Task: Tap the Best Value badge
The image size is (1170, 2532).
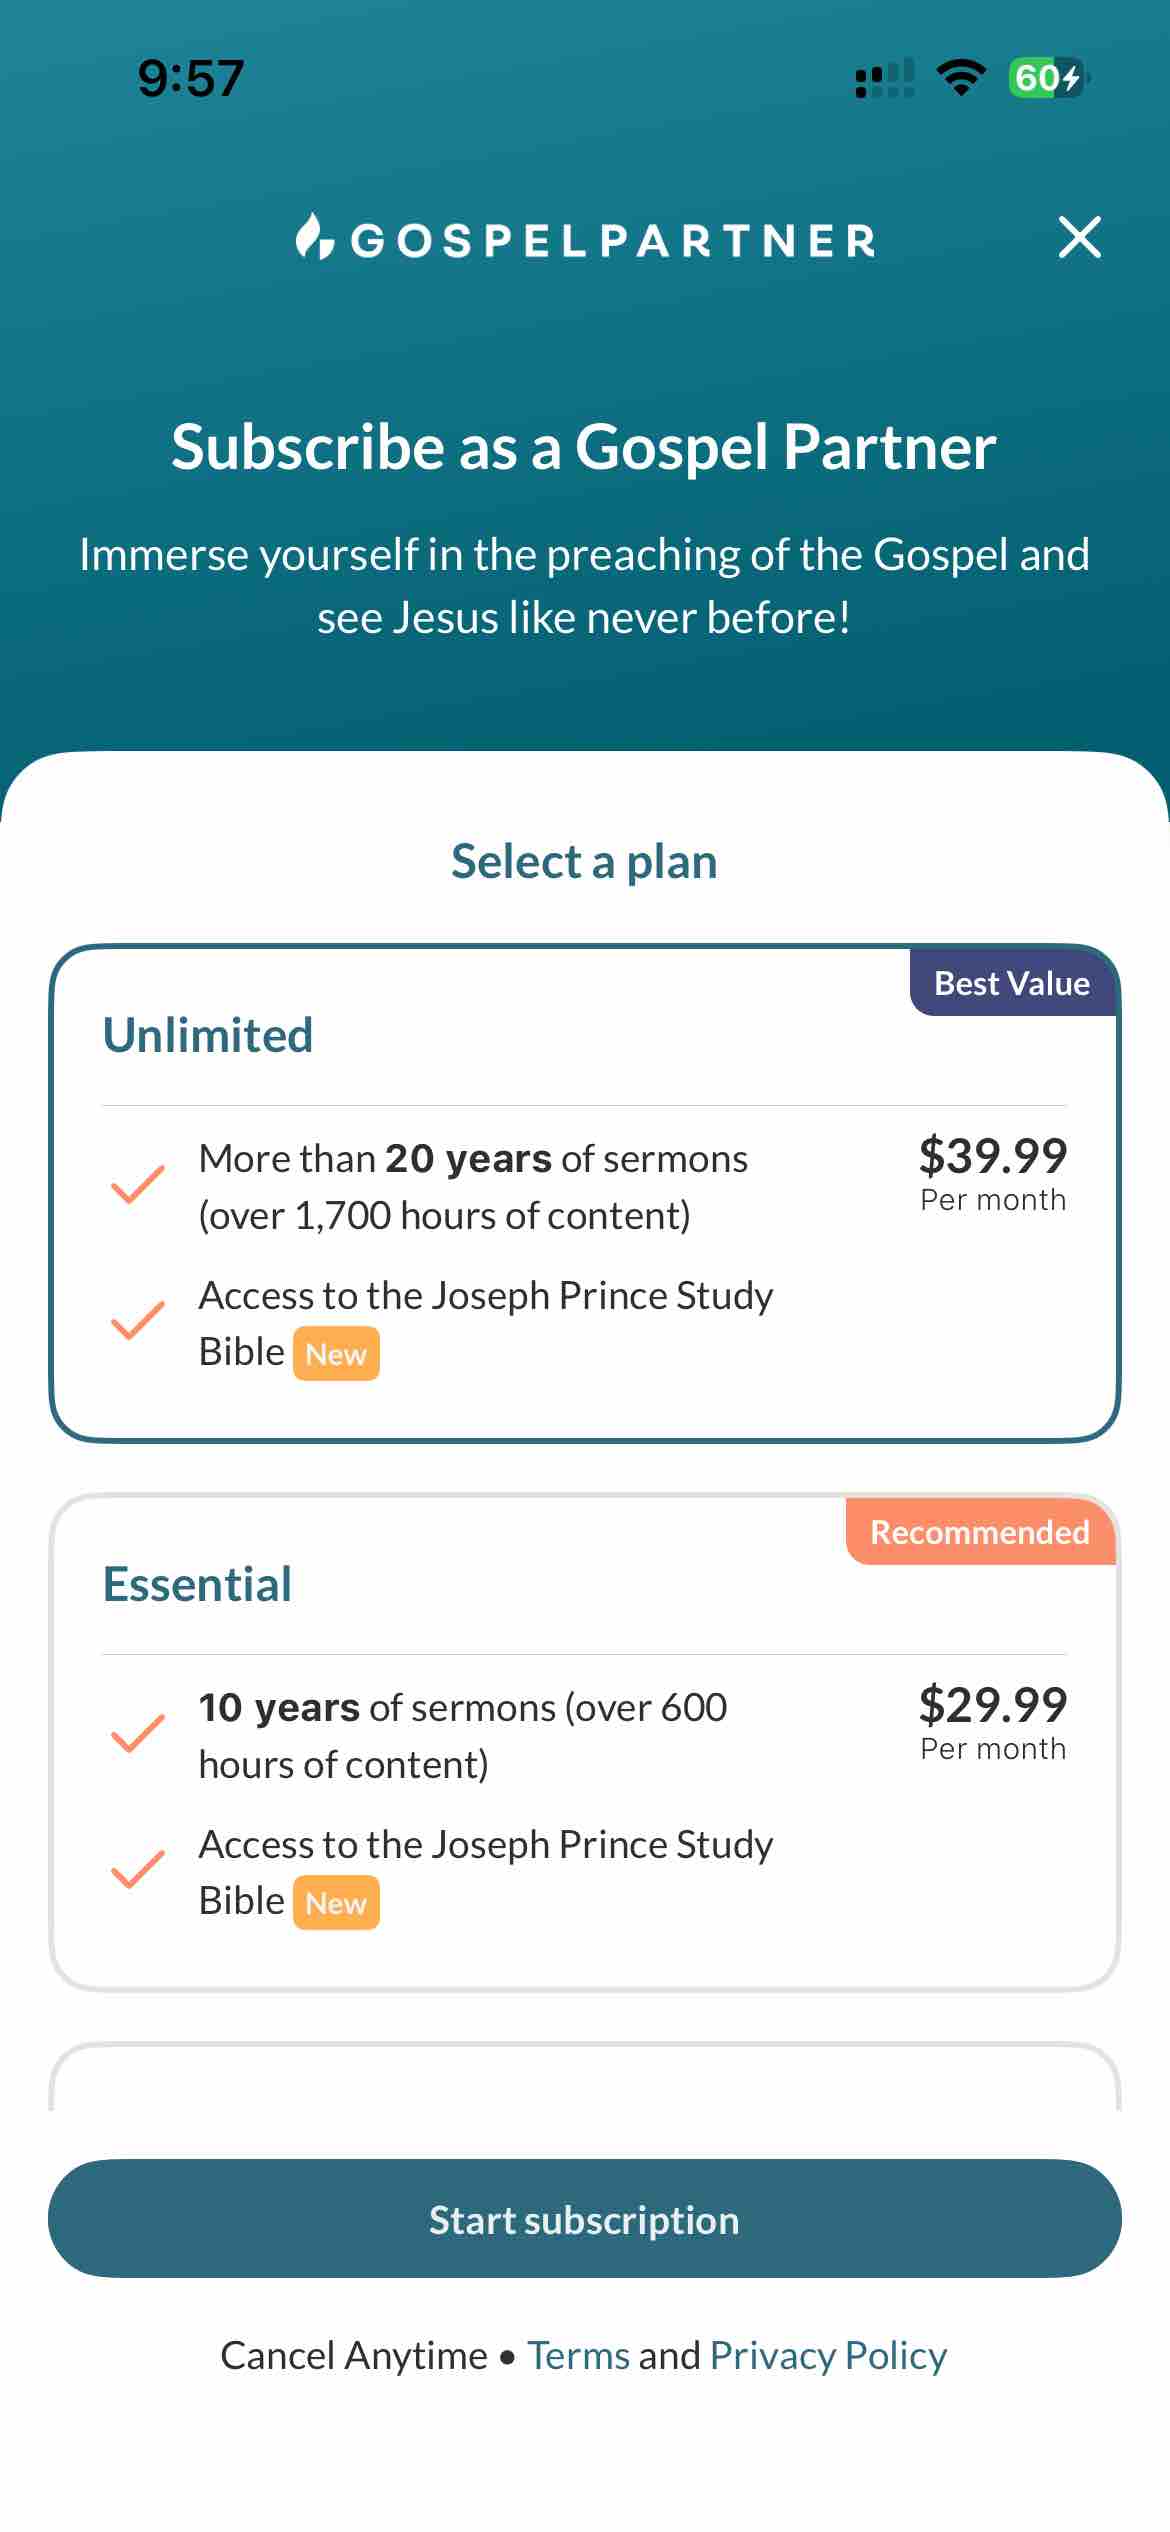Action: [1011, 984]
